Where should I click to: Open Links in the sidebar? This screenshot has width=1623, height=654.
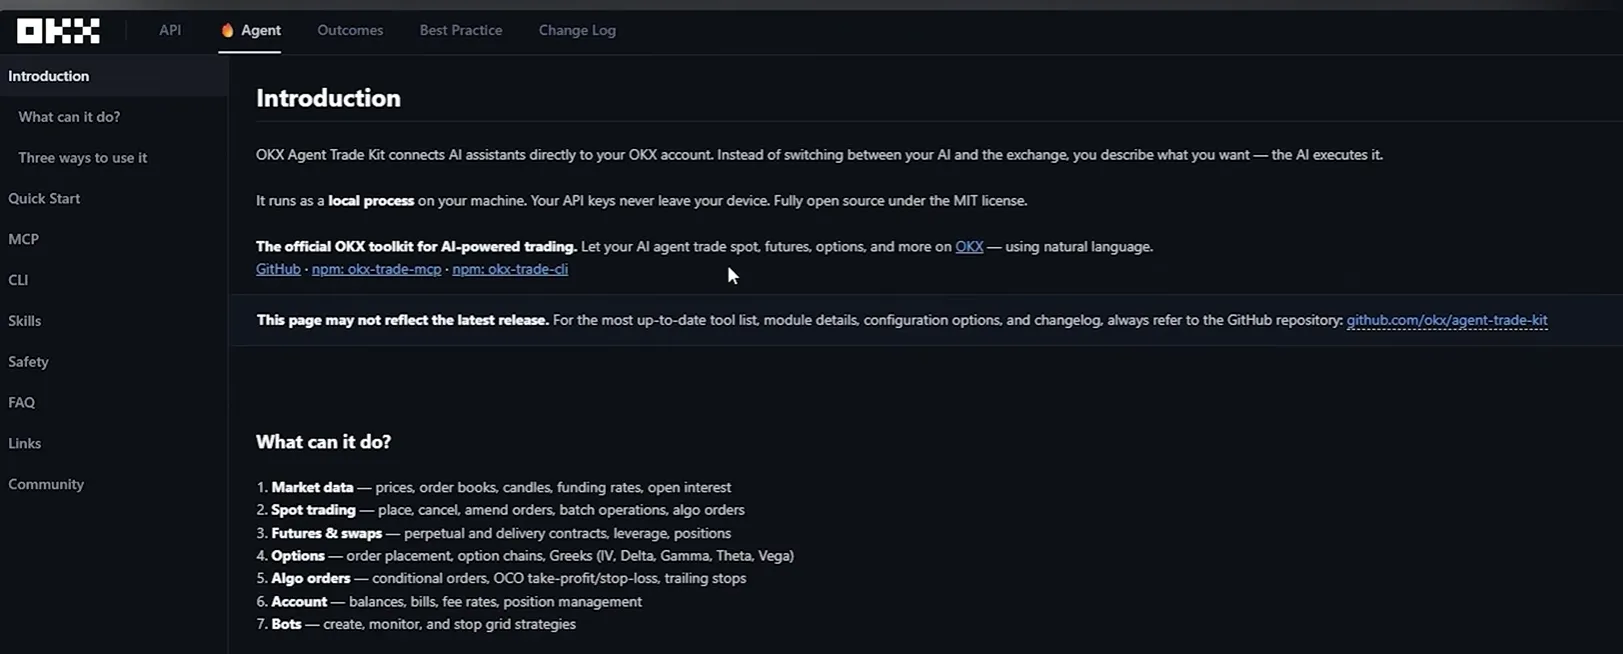(25, 444)
